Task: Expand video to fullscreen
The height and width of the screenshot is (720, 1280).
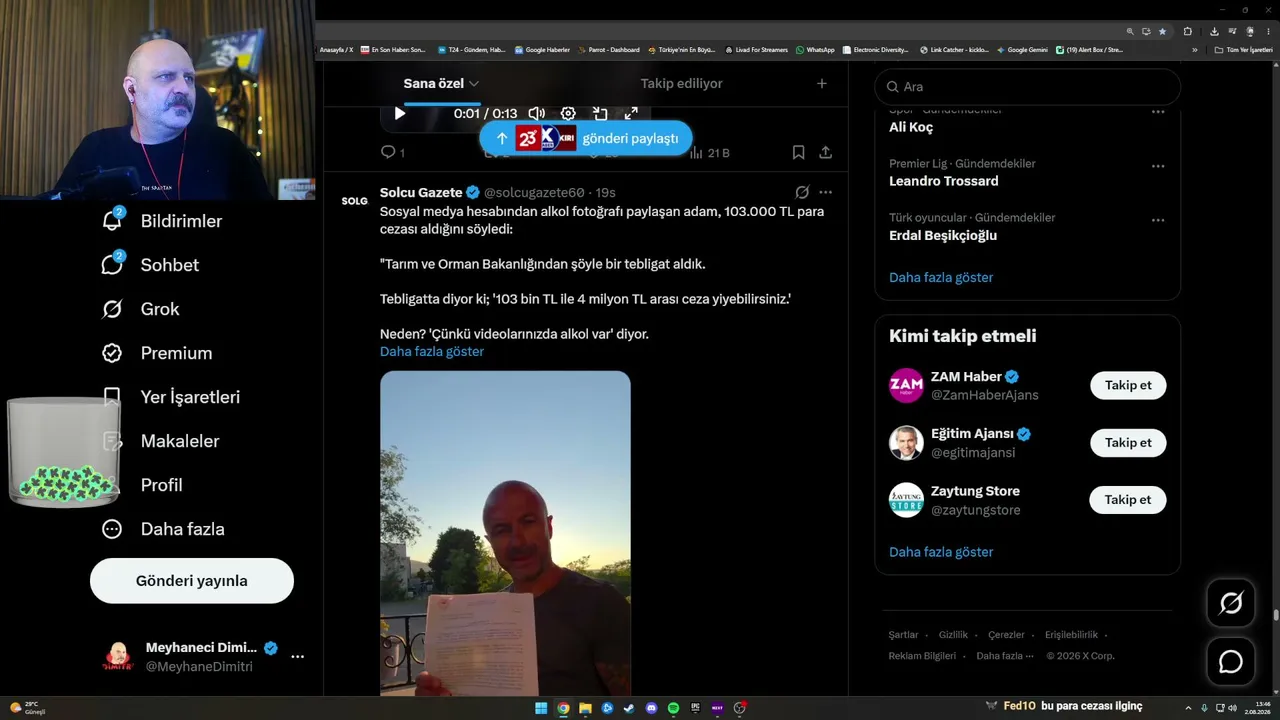Action: (x=631, y=114)
